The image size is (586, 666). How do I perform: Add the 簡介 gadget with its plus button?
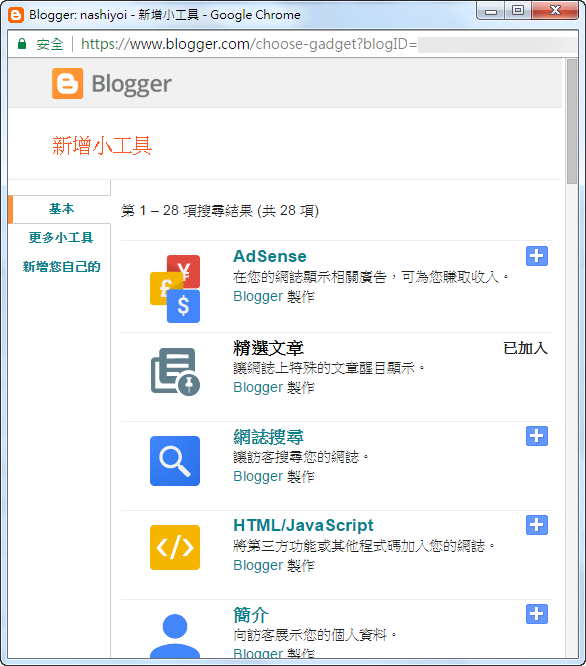coord(537,614)
